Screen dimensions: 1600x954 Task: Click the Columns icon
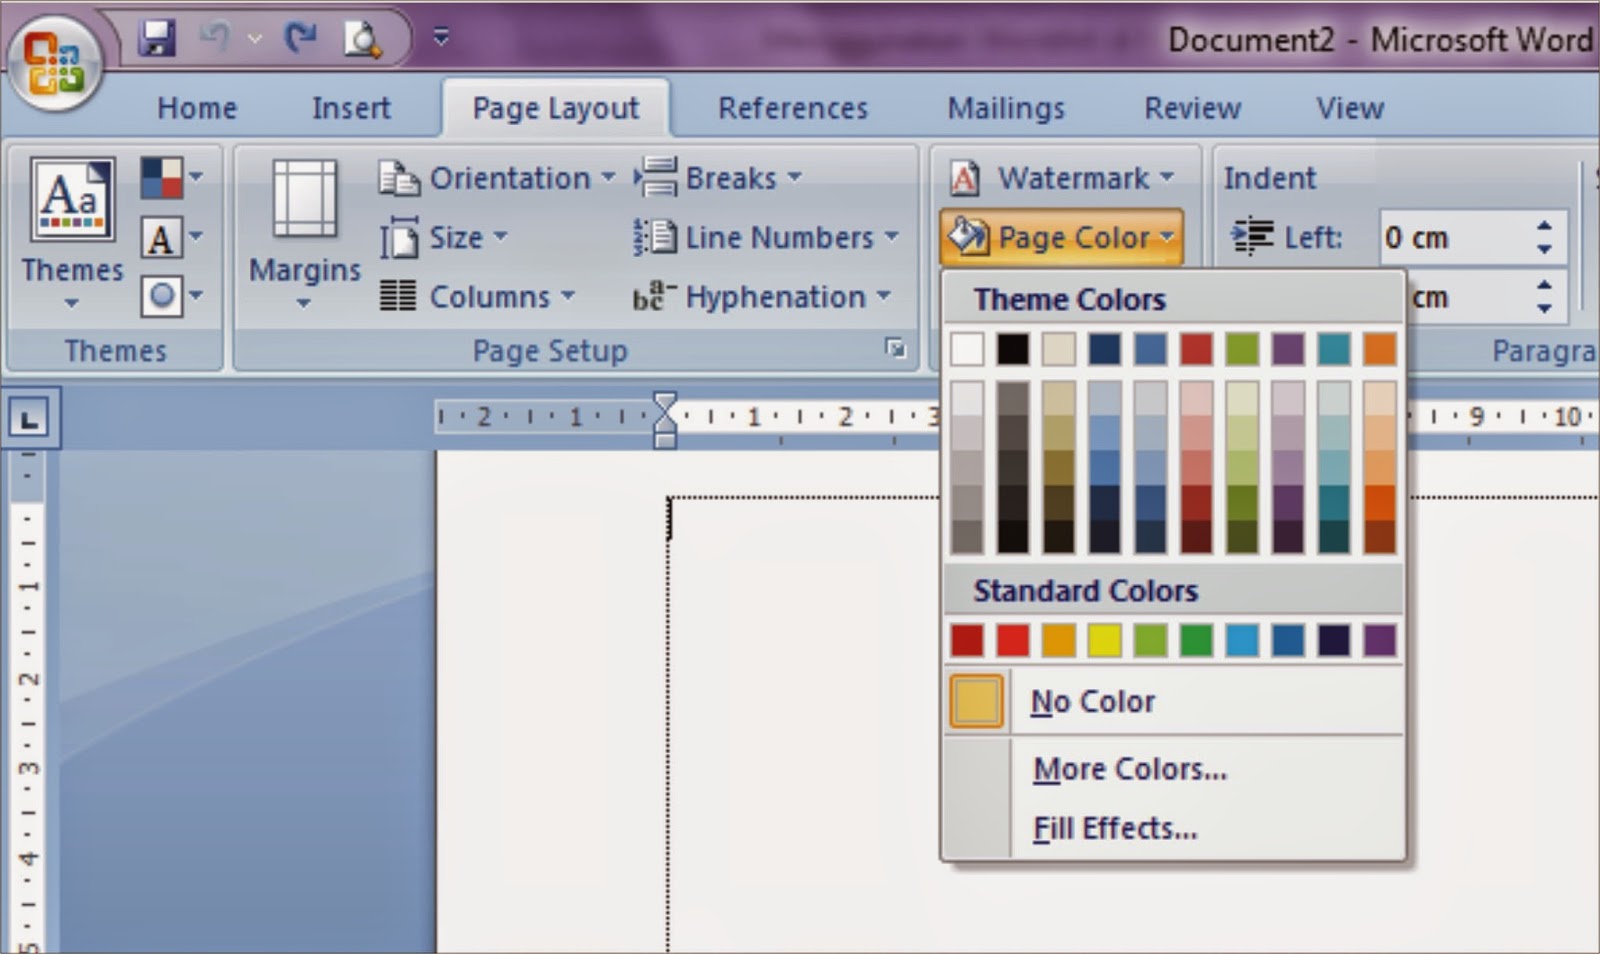399,297
